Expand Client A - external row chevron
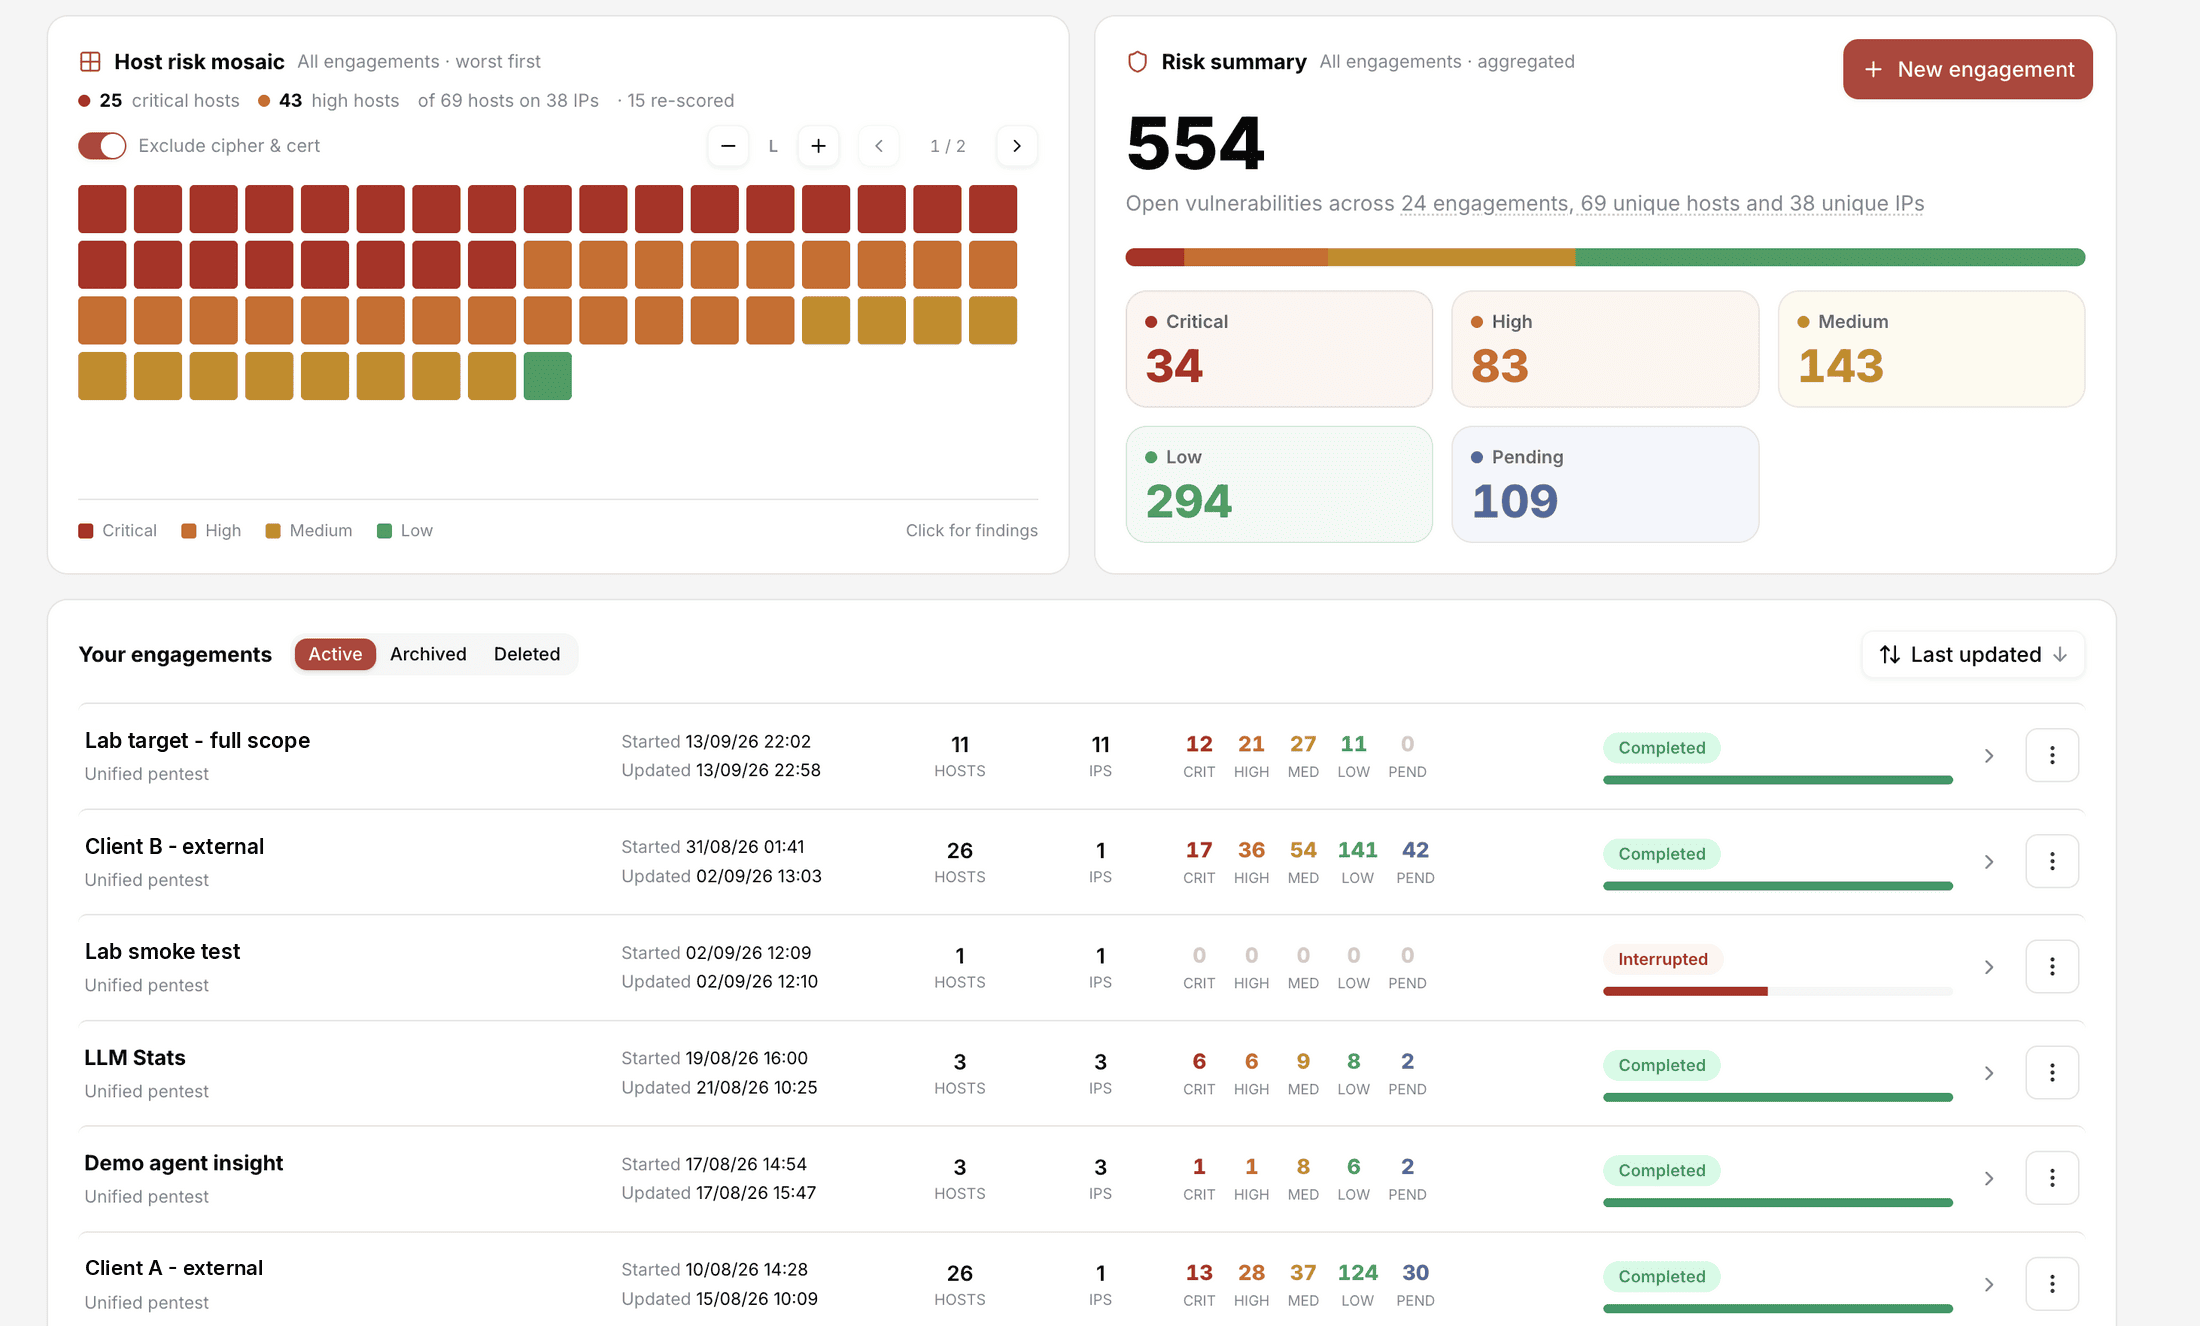Viewport: 2200px width, 1326px height. click(1989, 1285)
